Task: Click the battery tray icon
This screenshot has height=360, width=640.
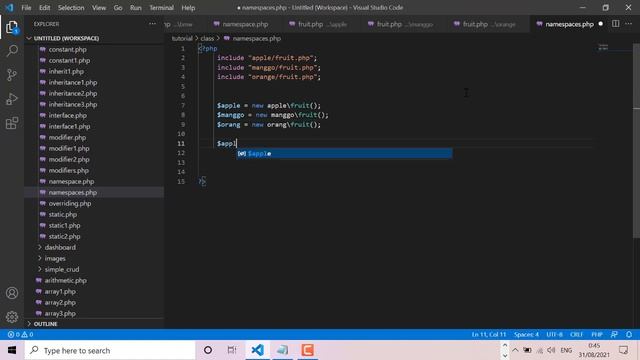Action: tap(527, 350)
